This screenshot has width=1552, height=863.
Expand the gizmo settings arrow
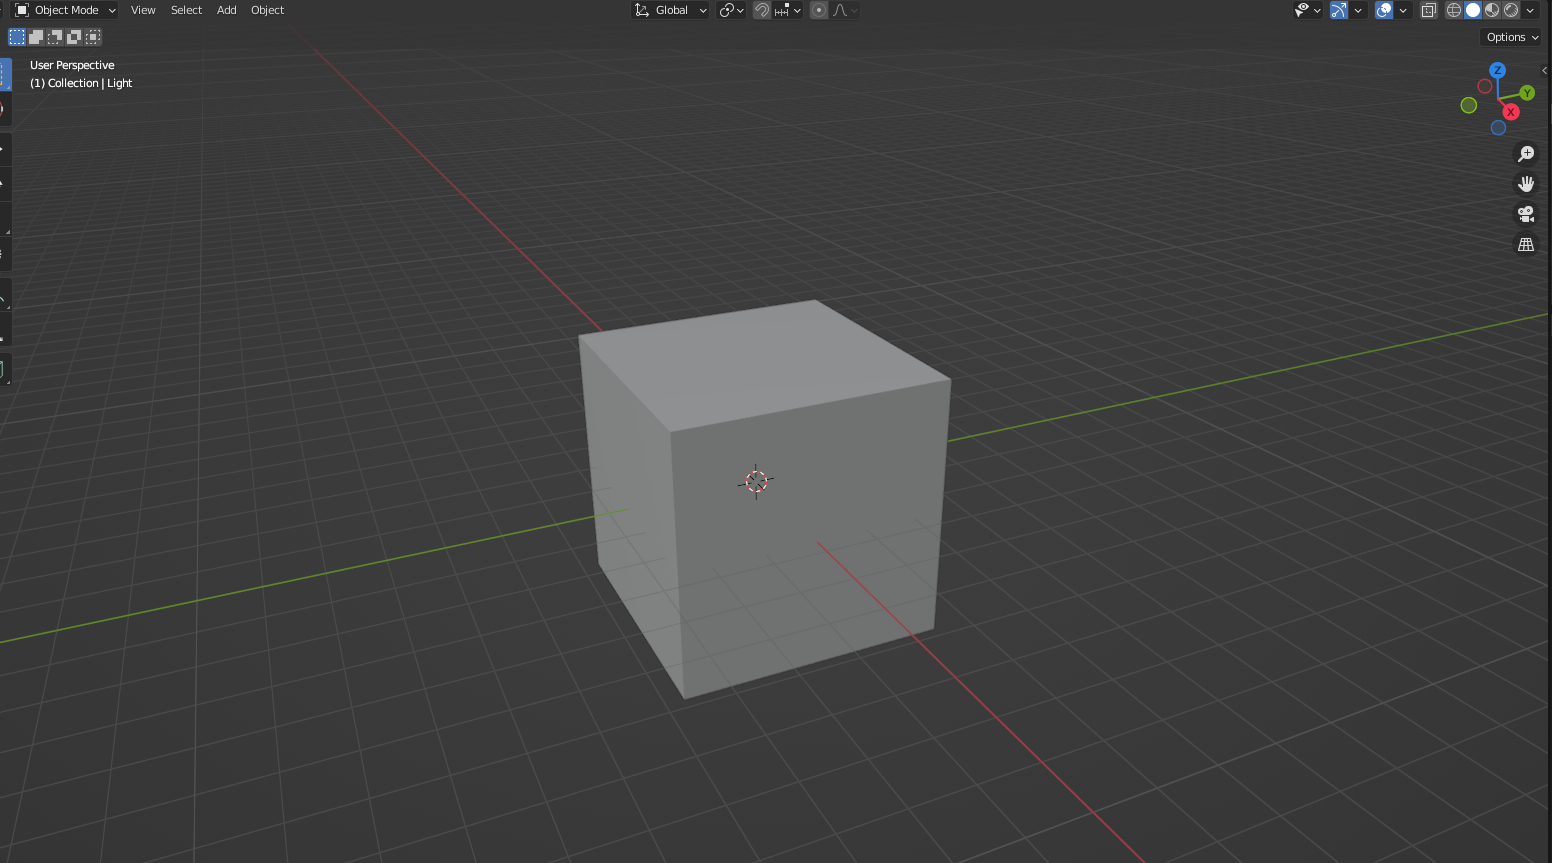click(x=1358, y=10)
